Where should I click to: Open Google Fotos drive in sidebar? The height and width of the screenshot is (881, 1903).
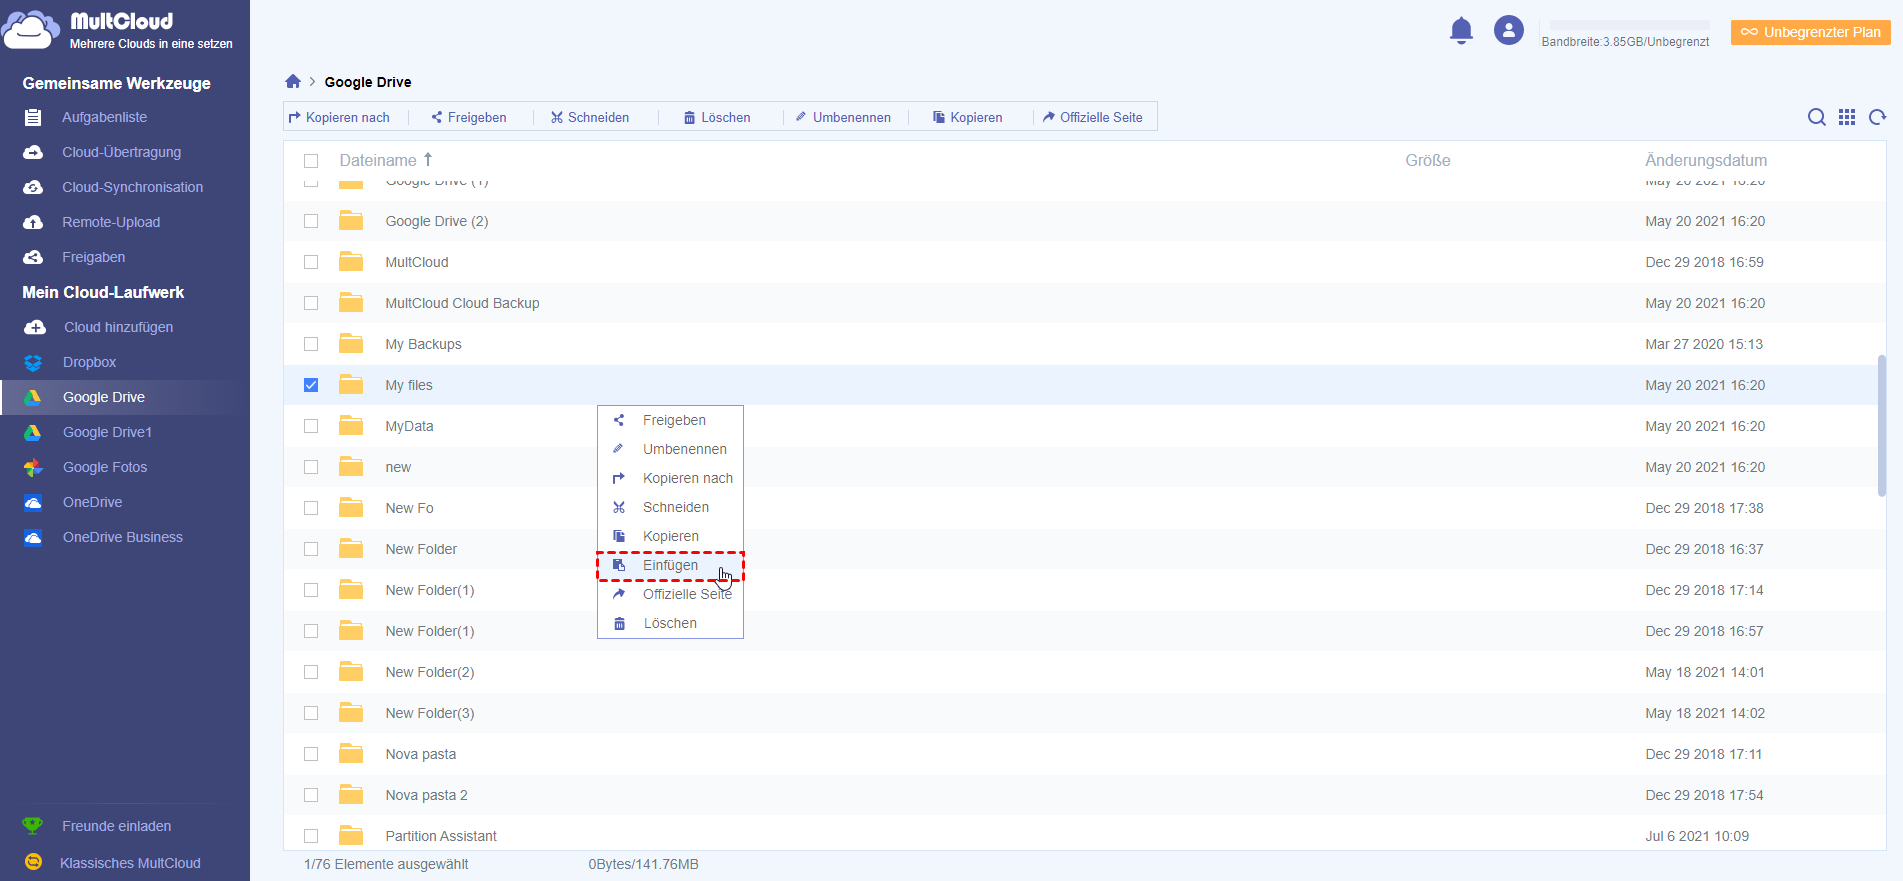click(x=104, y=467)
